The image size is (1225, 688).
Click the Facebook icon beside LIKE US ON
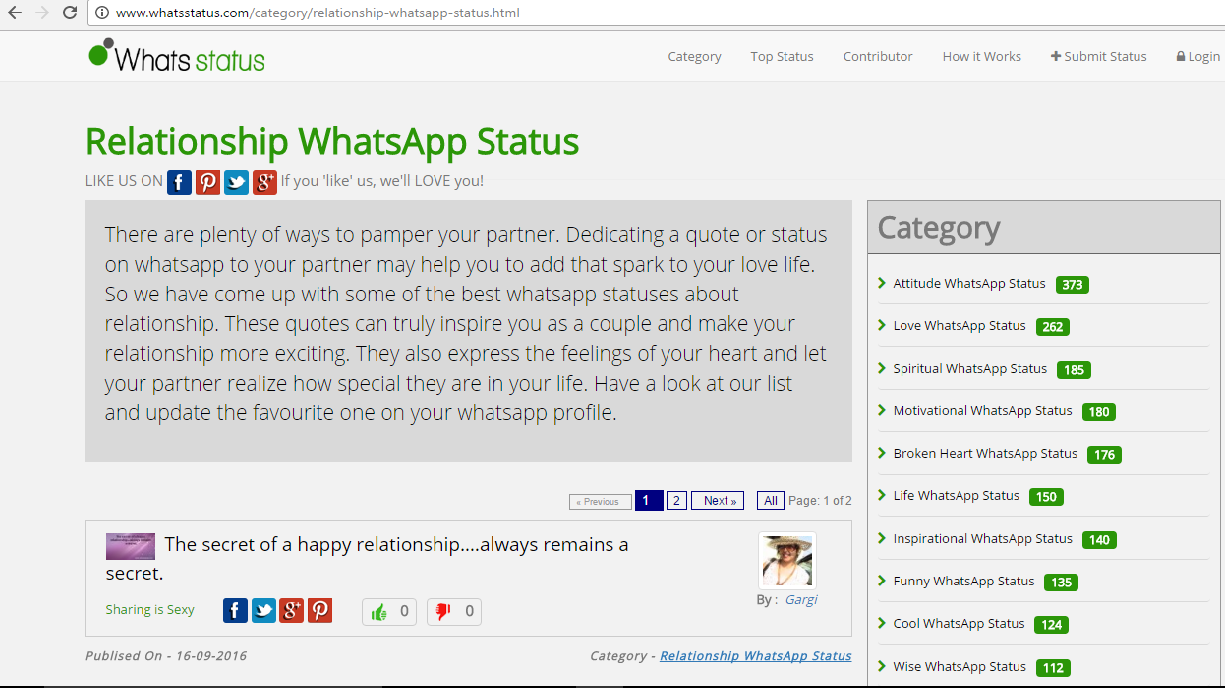tap(179, 182)
